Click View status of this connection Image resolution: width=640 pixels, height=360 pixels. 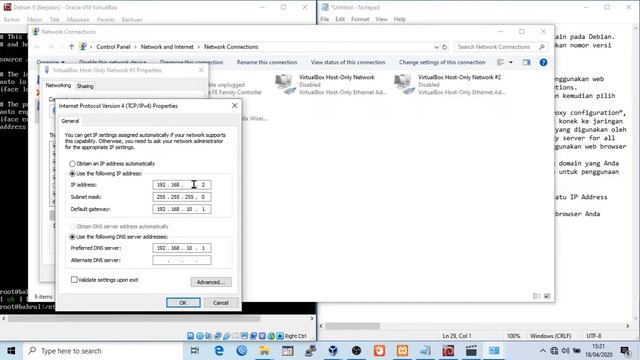point(348,62)
